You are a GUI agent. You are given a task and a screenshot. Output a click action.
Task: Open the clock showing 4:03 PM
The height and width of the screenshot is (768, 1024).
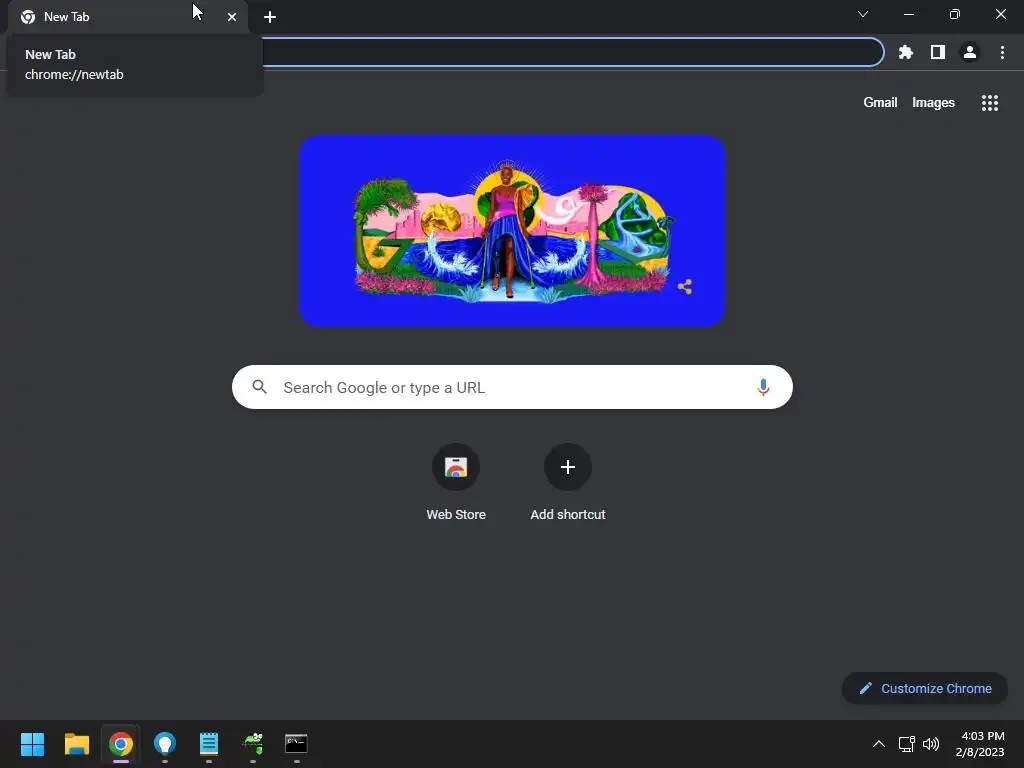coord(980,744)
